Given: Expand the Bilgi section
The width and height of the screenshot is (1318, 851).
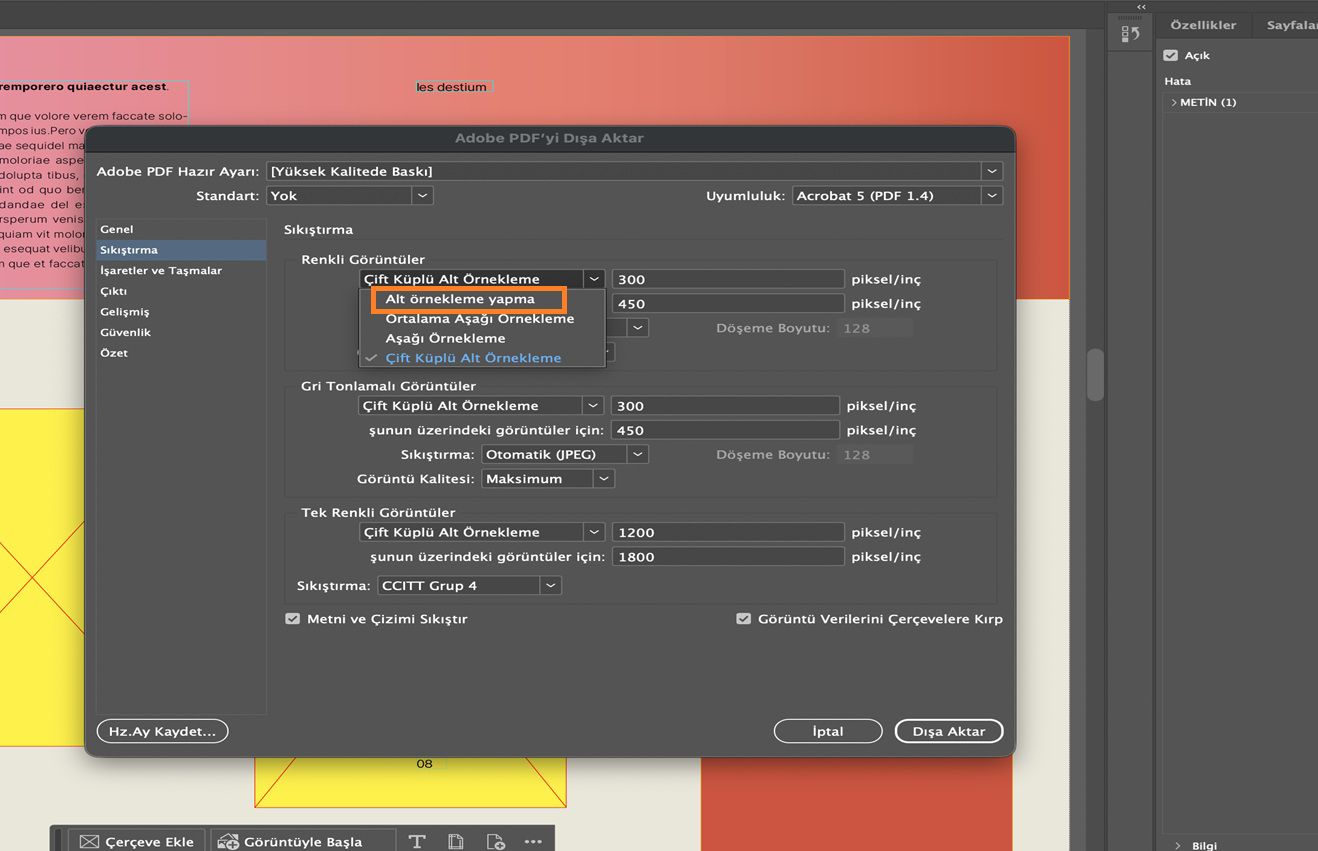Looking at the screenshot, I should point(1178,846).
